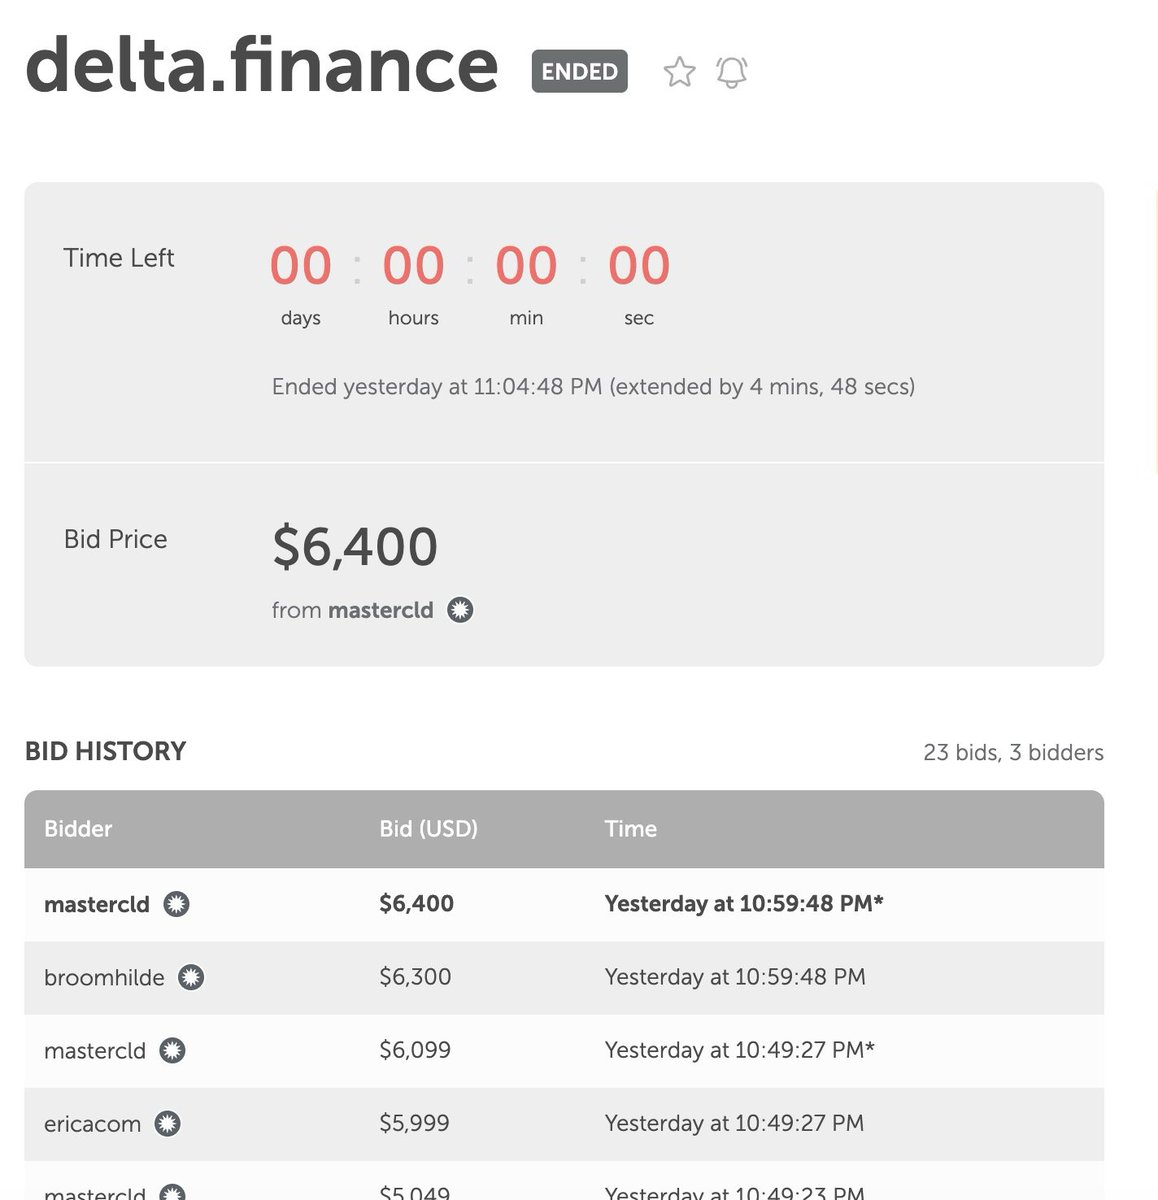Click the BID HISTORY heading

coord(106,751)
